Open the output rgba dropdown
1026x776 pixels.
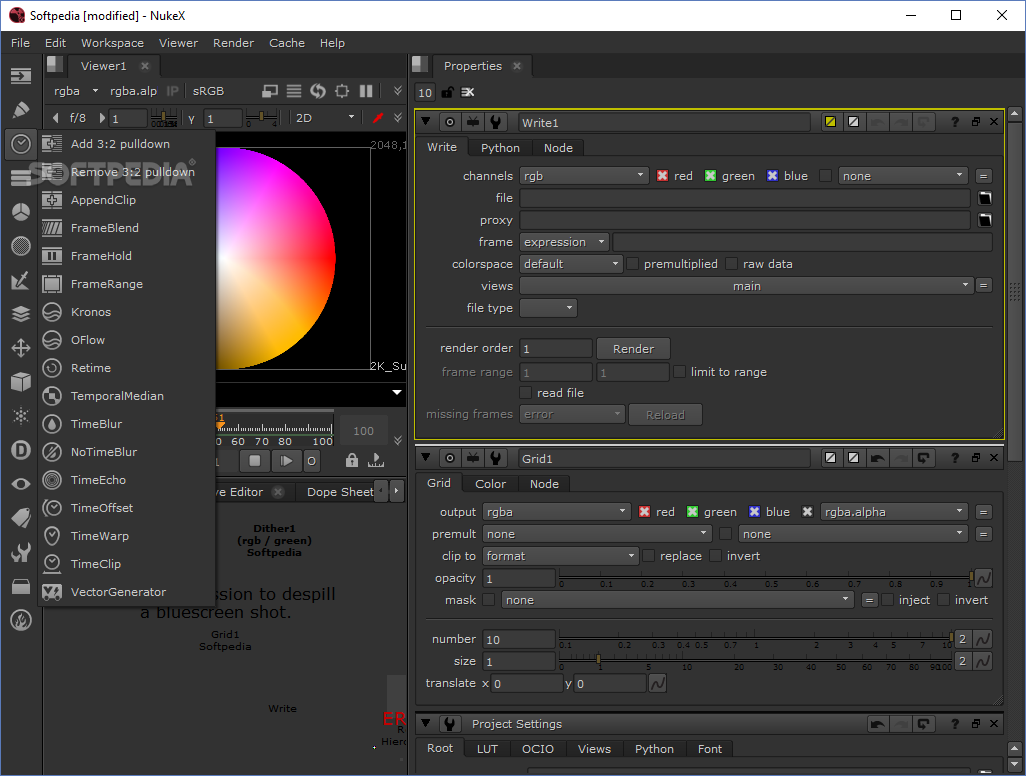pyautogui.click(x=557, y=512)
